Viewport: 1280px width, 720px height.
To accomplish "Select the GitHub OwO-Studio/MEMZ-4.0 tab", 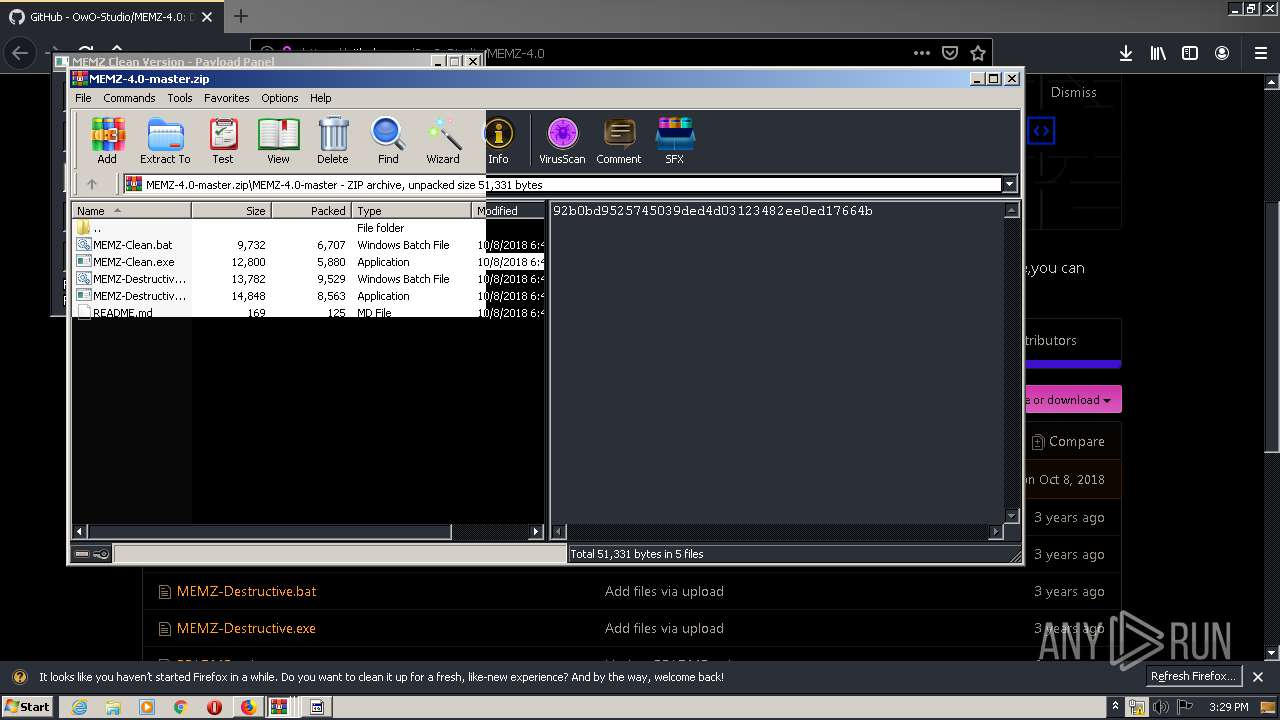I will pyautogui.click(x=112, y=17).
